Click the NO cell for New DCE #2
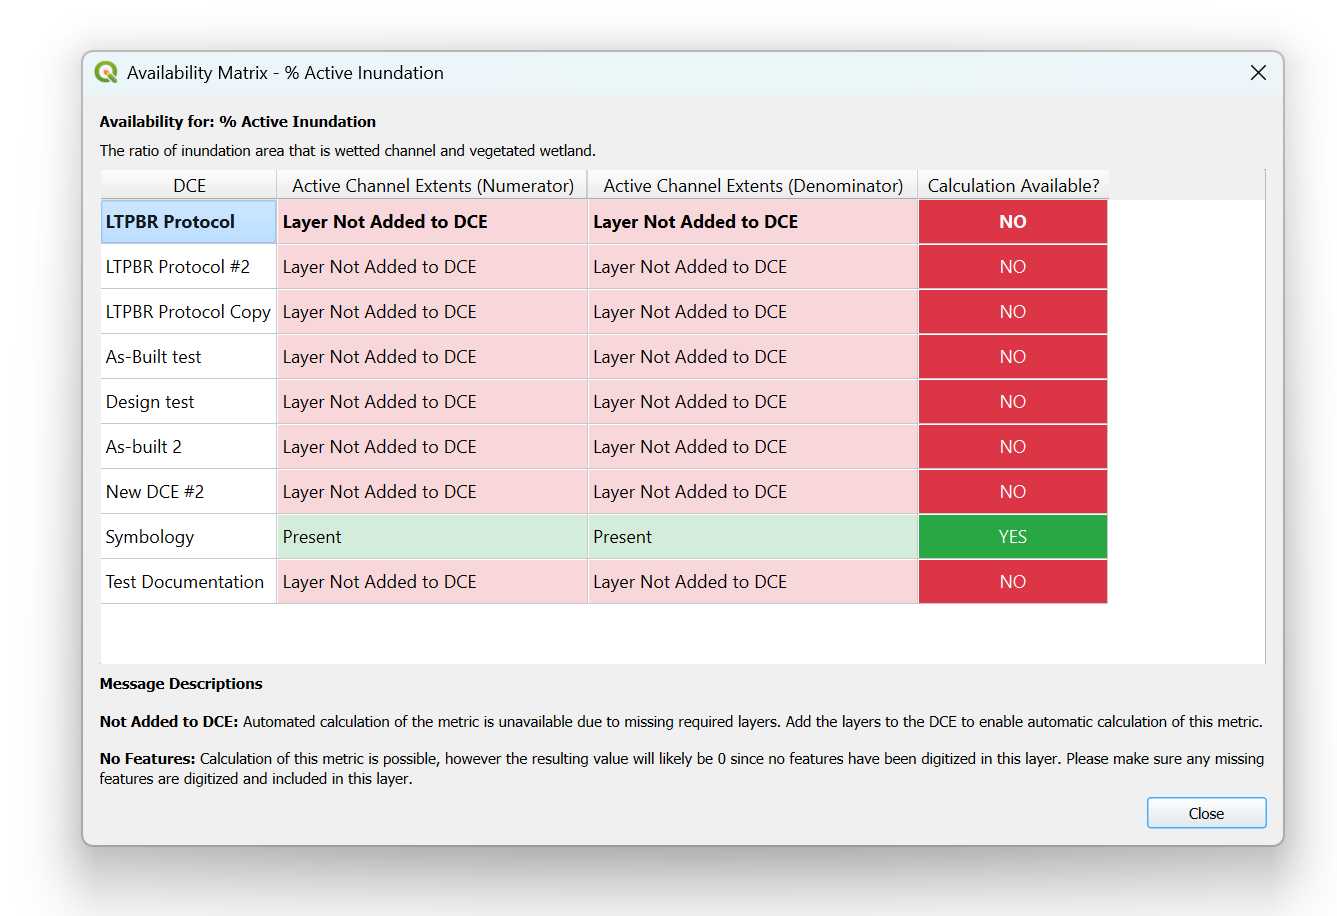Screen dimensions: 1337x916 tap(1013, 492)
